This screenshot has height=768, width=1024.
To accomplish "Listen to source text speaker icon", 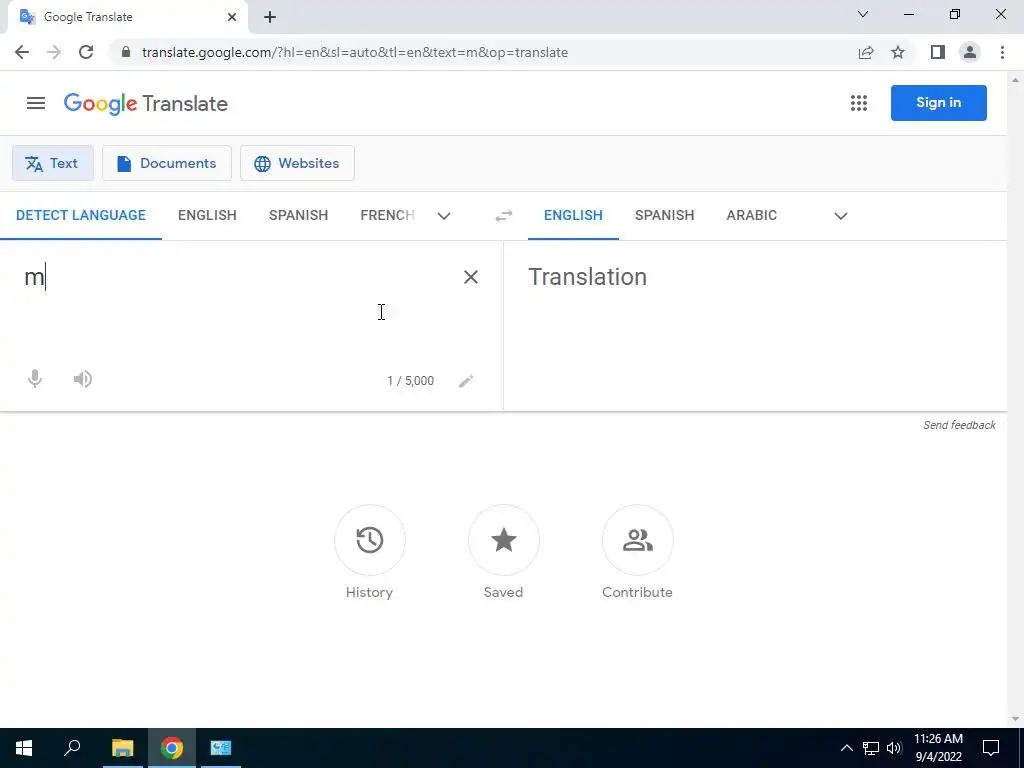I will click(82, 379).
